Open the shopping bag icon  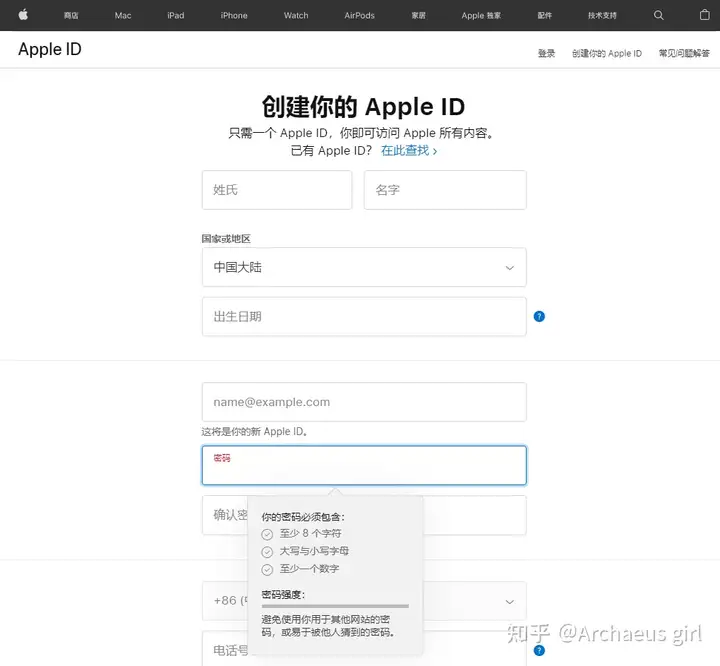[x=704, y=15]
